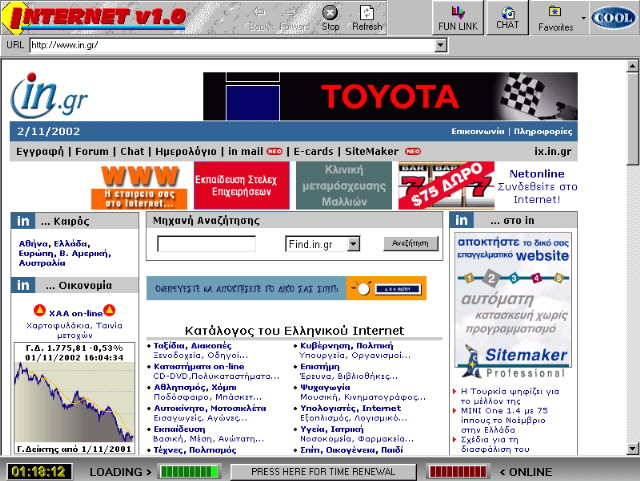Viewport: 640px width, 481px height.
Task: Click the Back navigation arrow
Action: point(259,17)
